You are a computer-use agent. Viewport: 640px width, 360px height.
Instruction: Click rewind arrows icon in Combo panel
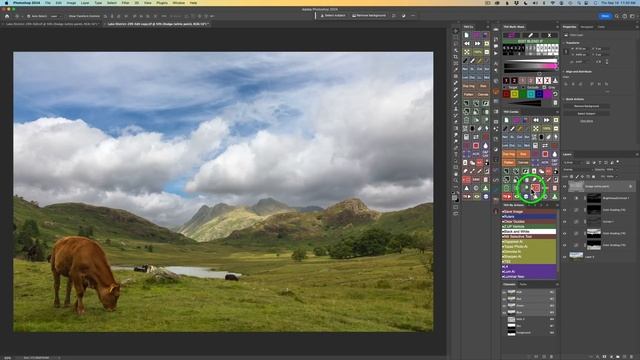536,120
